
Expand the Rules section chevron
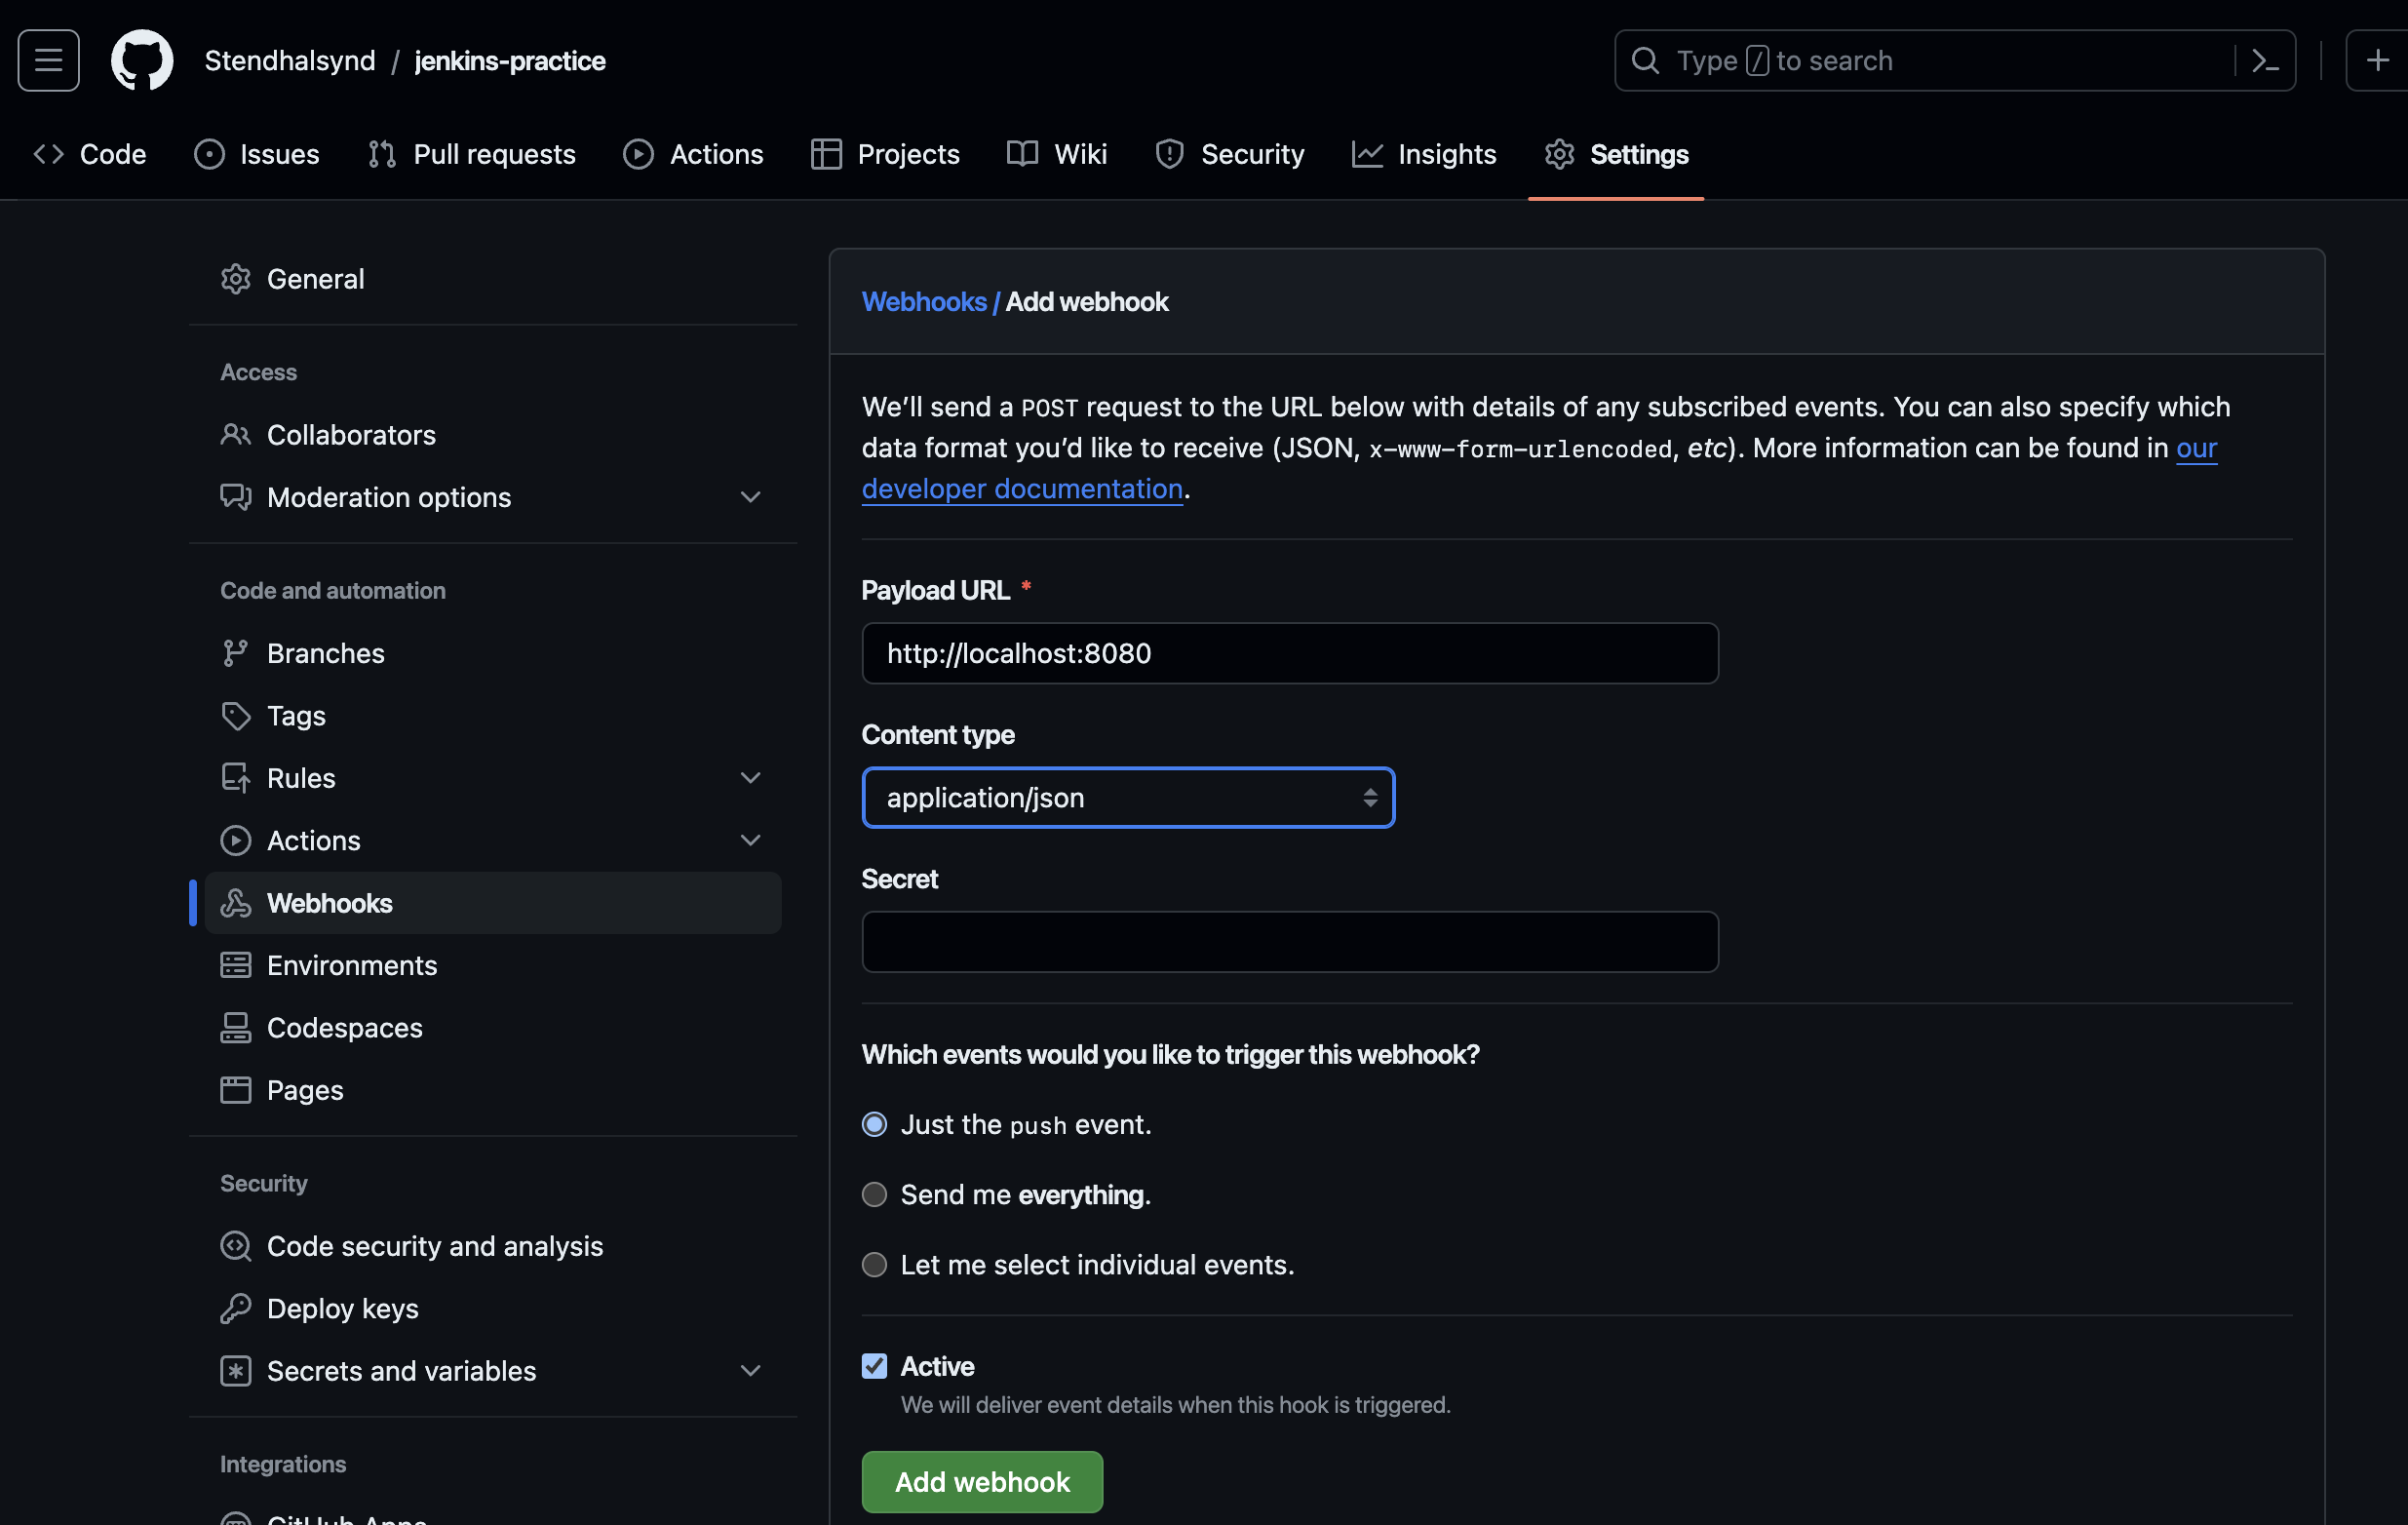pos(750,778)
